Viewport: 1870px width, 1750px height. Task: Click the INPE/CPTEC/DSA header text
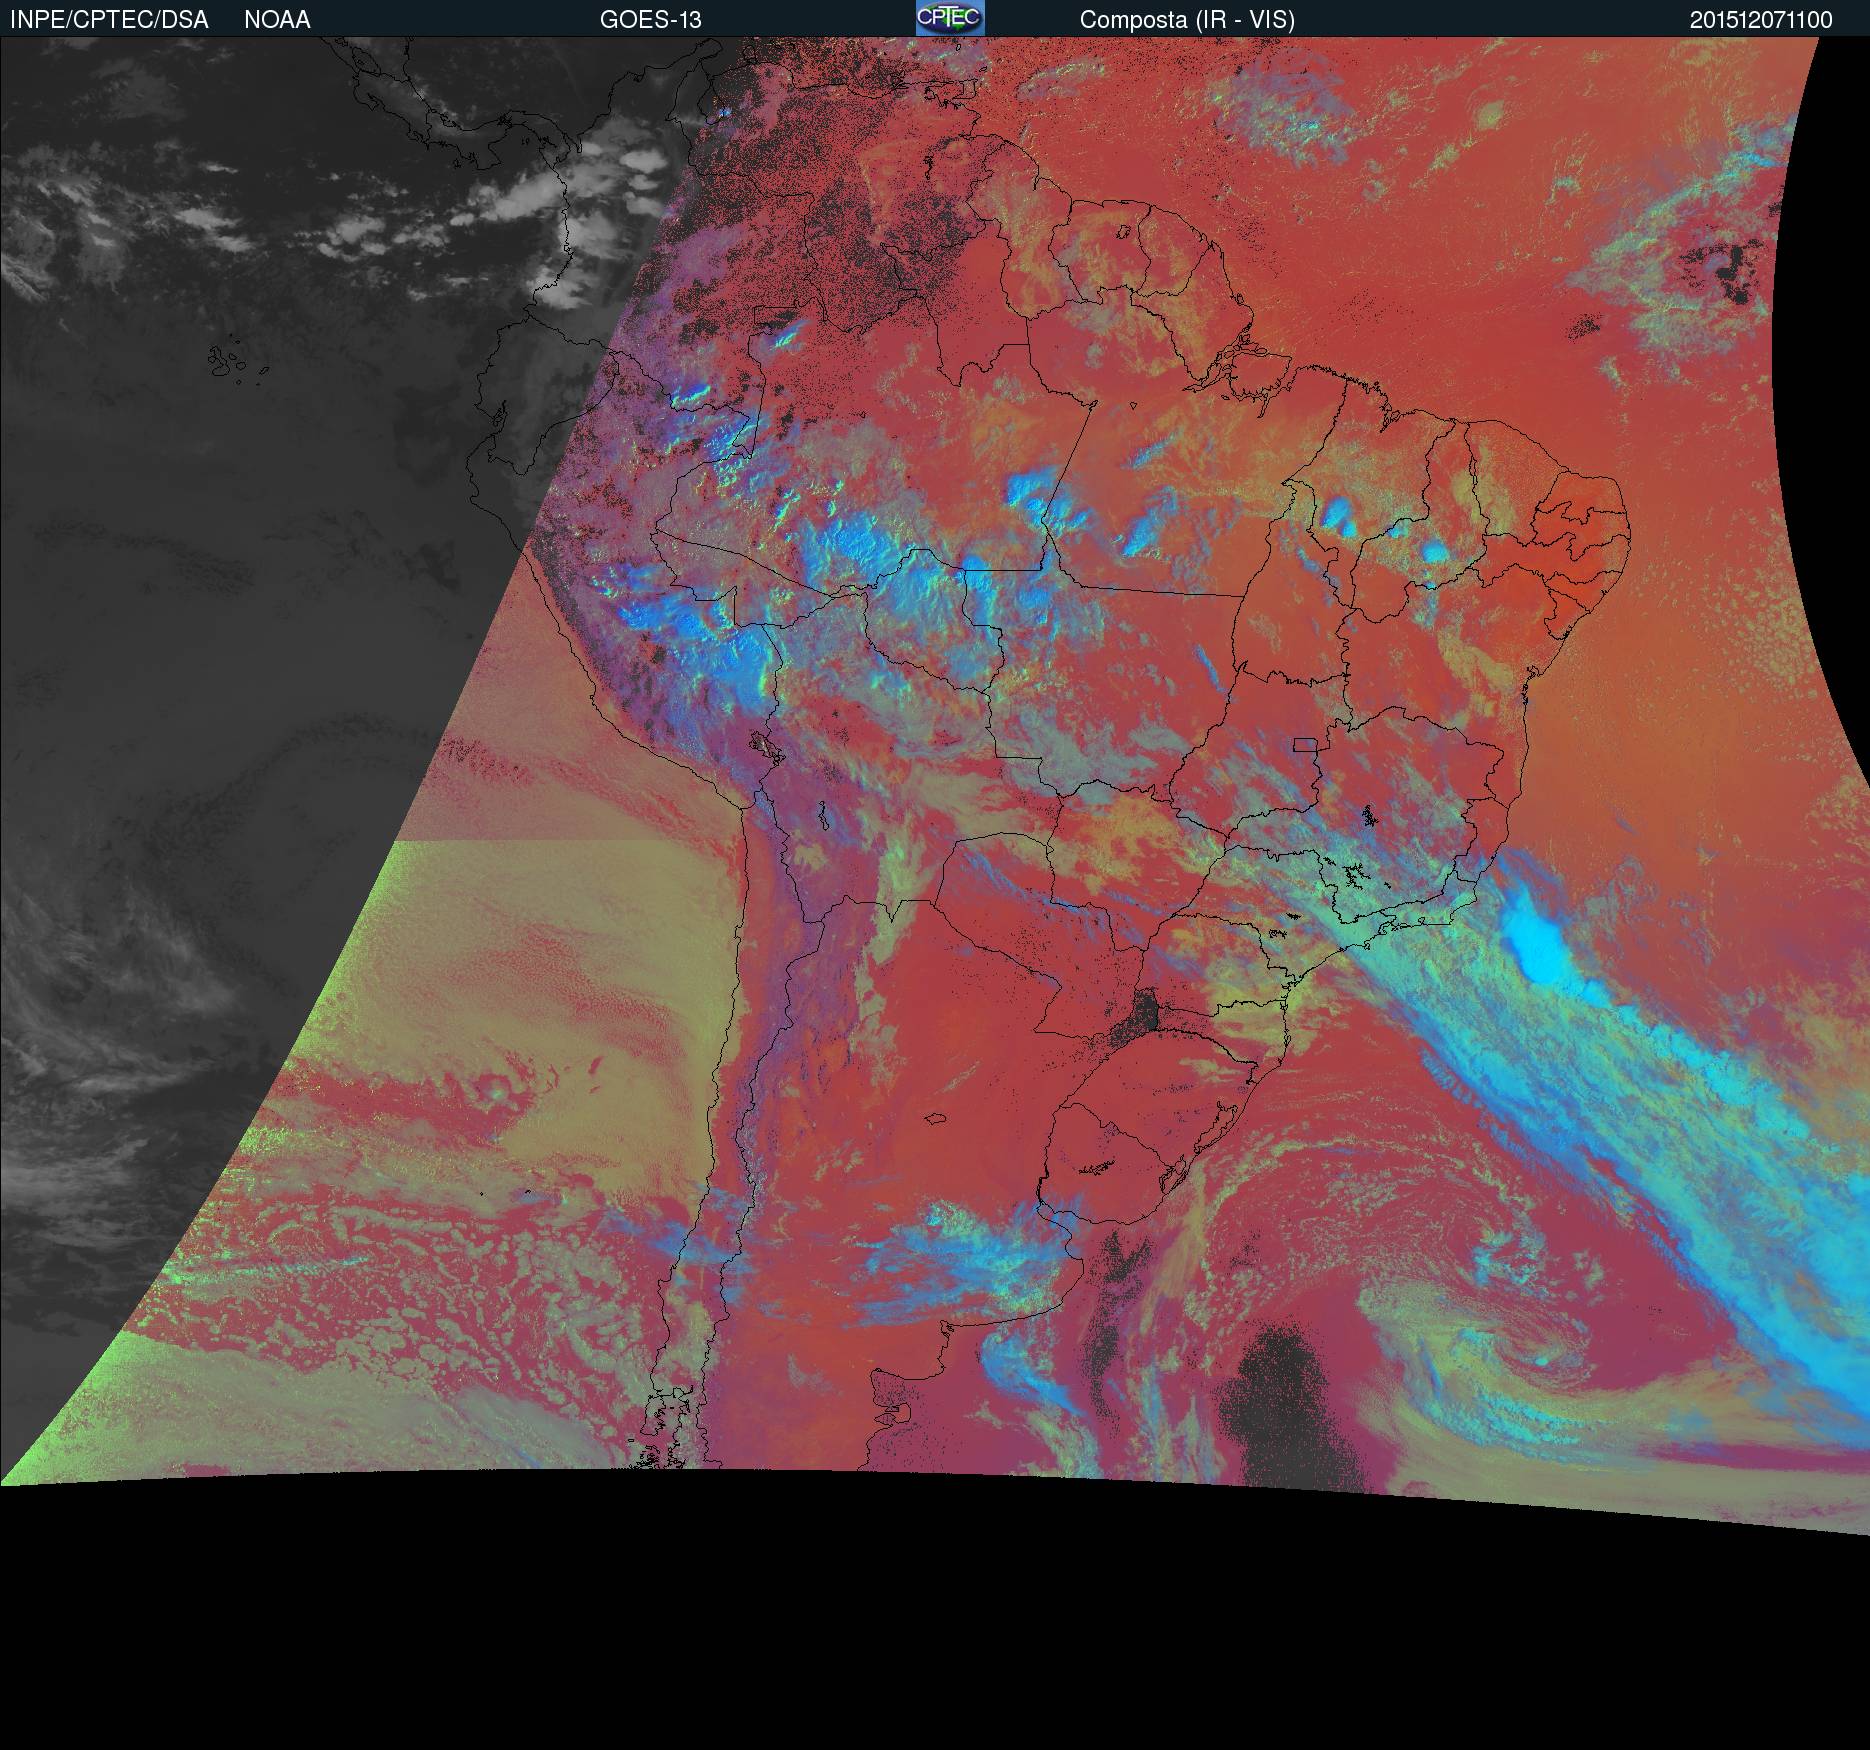109,20
